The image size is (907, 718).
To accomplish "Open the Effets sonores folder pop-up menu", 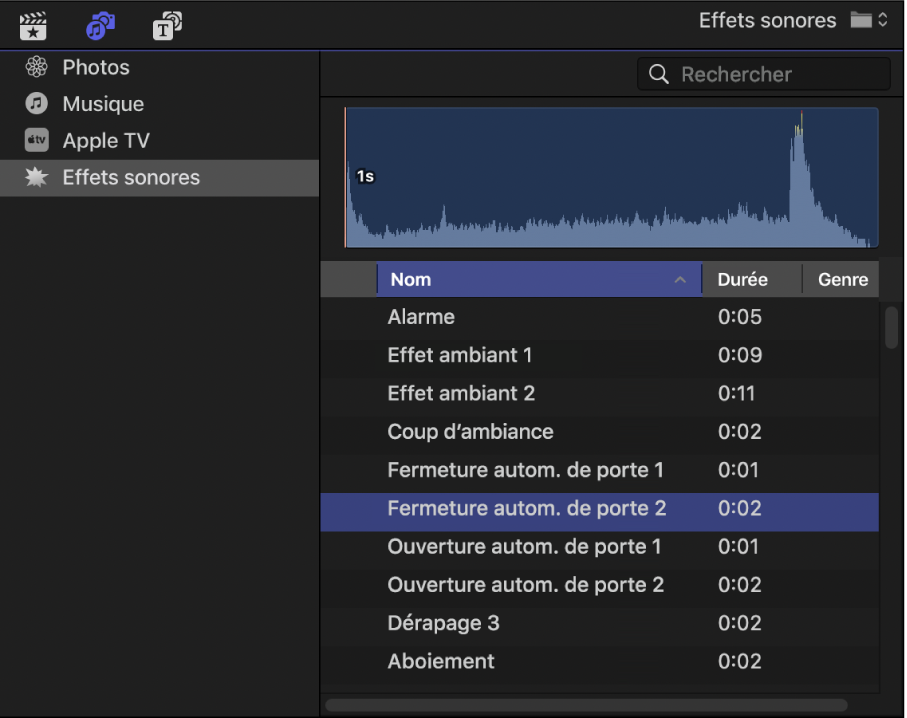I will [868, 21].
